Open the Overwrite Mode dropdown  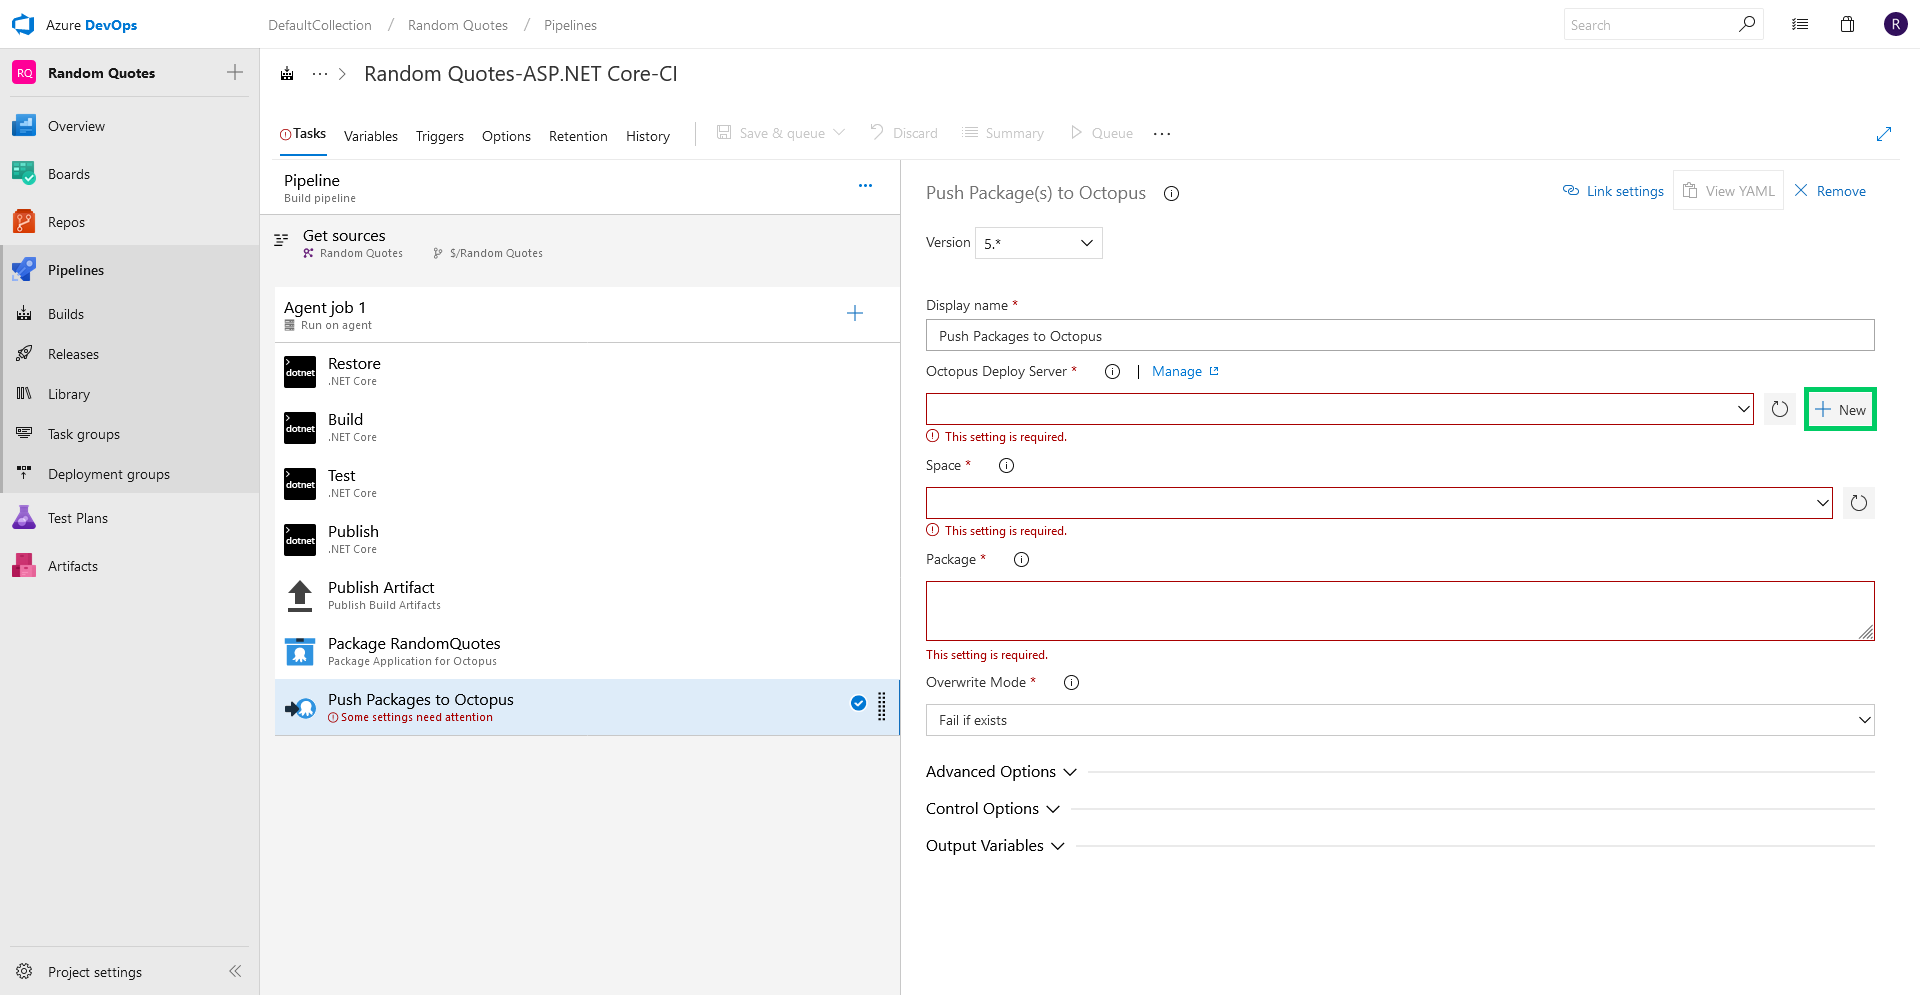coord(1400,720)
